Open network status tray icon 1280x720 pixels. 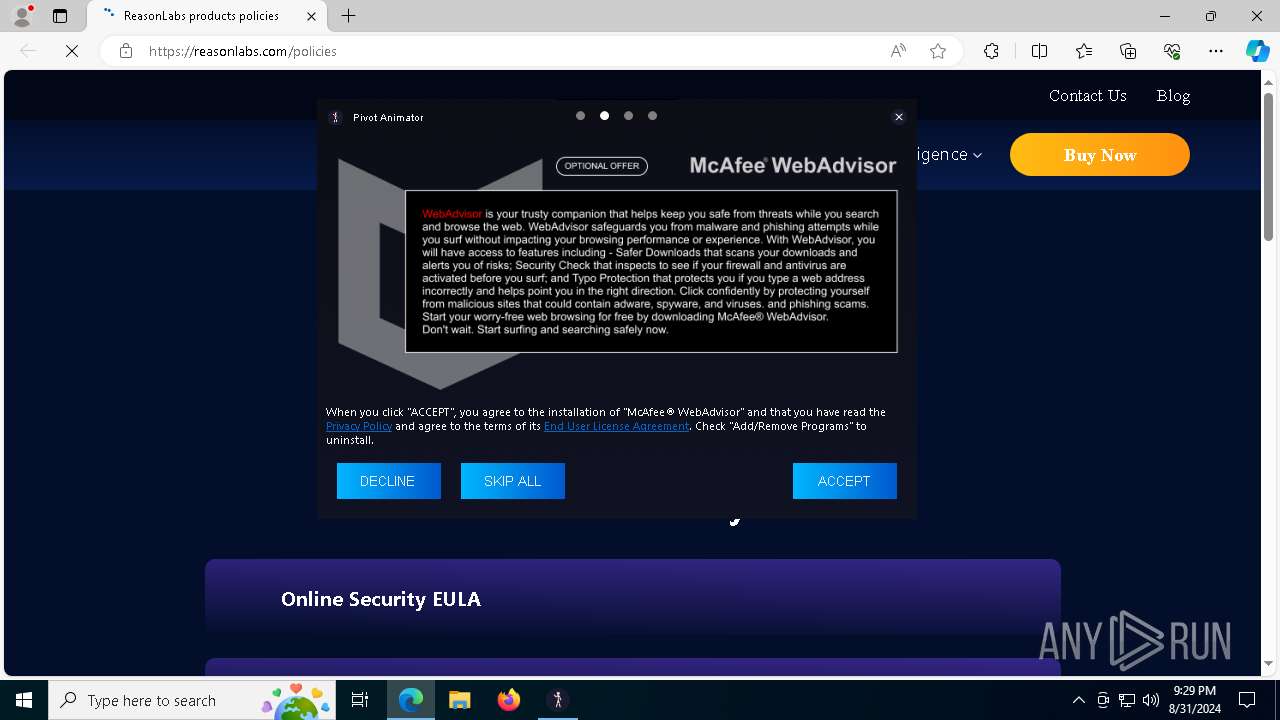click(1127, 700)
